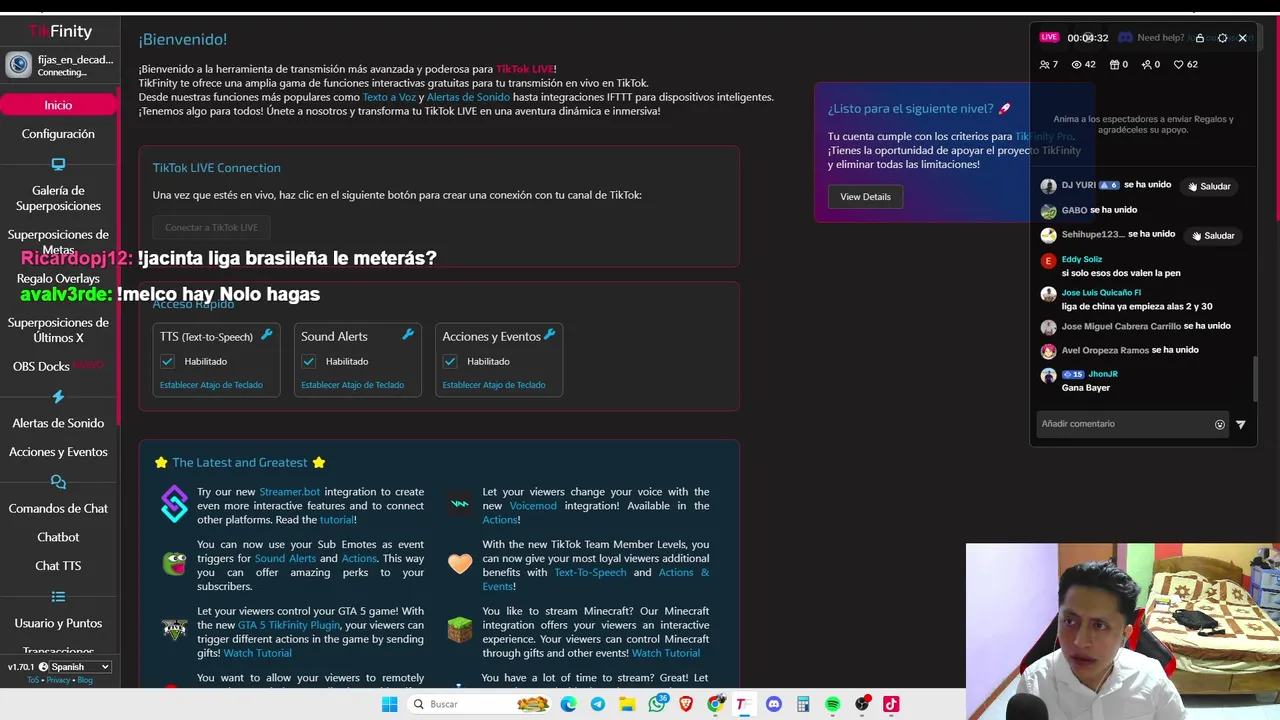Click the View Details button
Viewport: 1280px width, 720px height.
(865, 197)
